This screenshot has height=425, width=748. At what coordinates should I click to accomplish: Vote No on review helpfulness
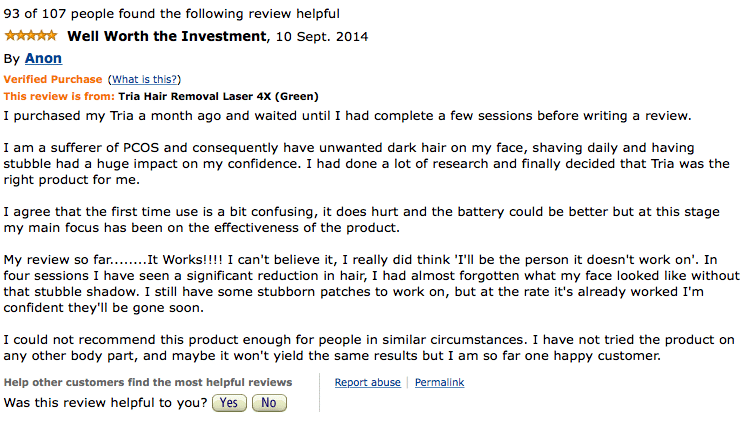coord(269,403)
